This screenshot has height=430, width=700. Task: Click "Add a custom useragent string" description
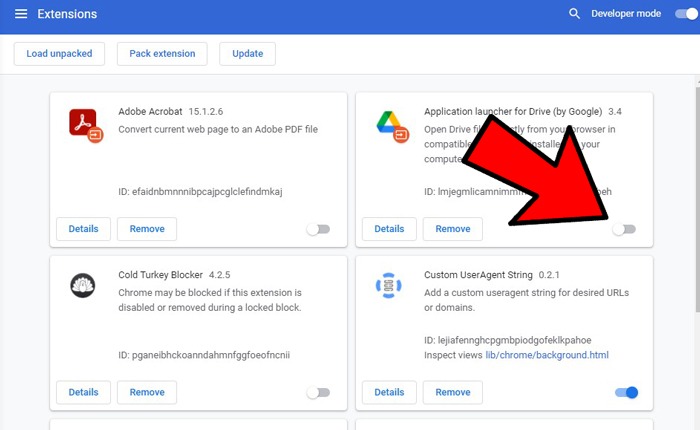pyautogui.click(x=526, y=300)
